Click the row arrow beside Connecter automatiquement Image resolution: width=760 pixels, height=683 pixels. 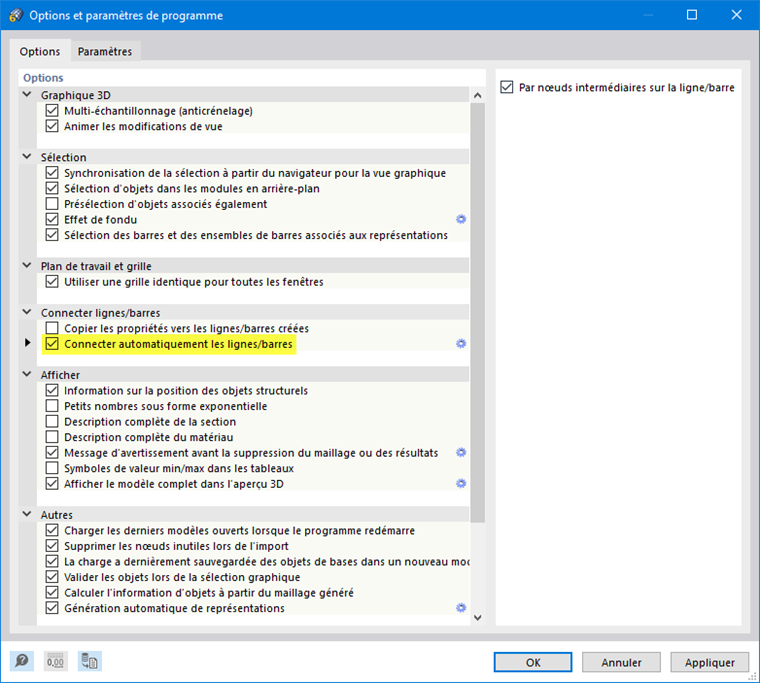[x=28, y=343]
